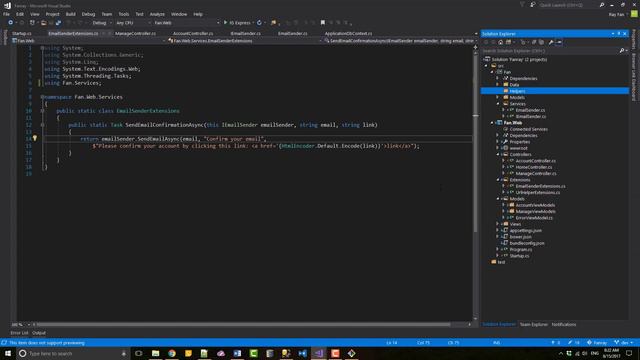This screenshot has height=360, width=640.
Task: Collapse the EmailSenderExtensions class outlining toggle
Action: (42, 111)
